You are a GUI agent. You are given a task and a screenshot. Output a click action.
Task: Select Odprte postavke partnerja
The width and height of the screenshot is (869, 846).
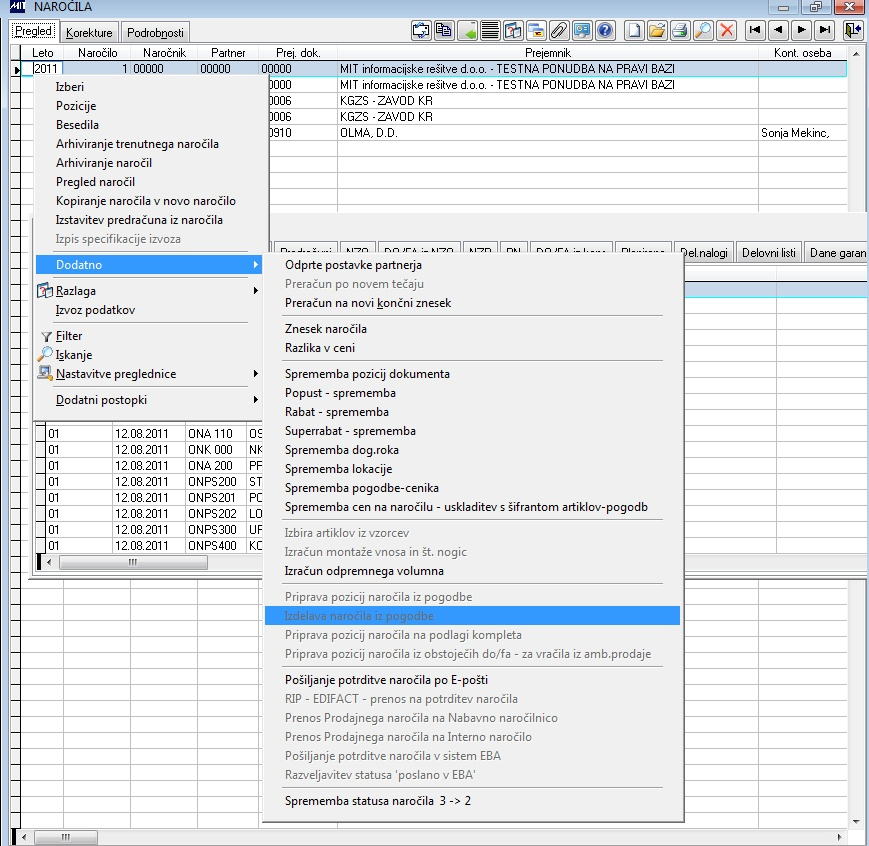pos(353,265)
